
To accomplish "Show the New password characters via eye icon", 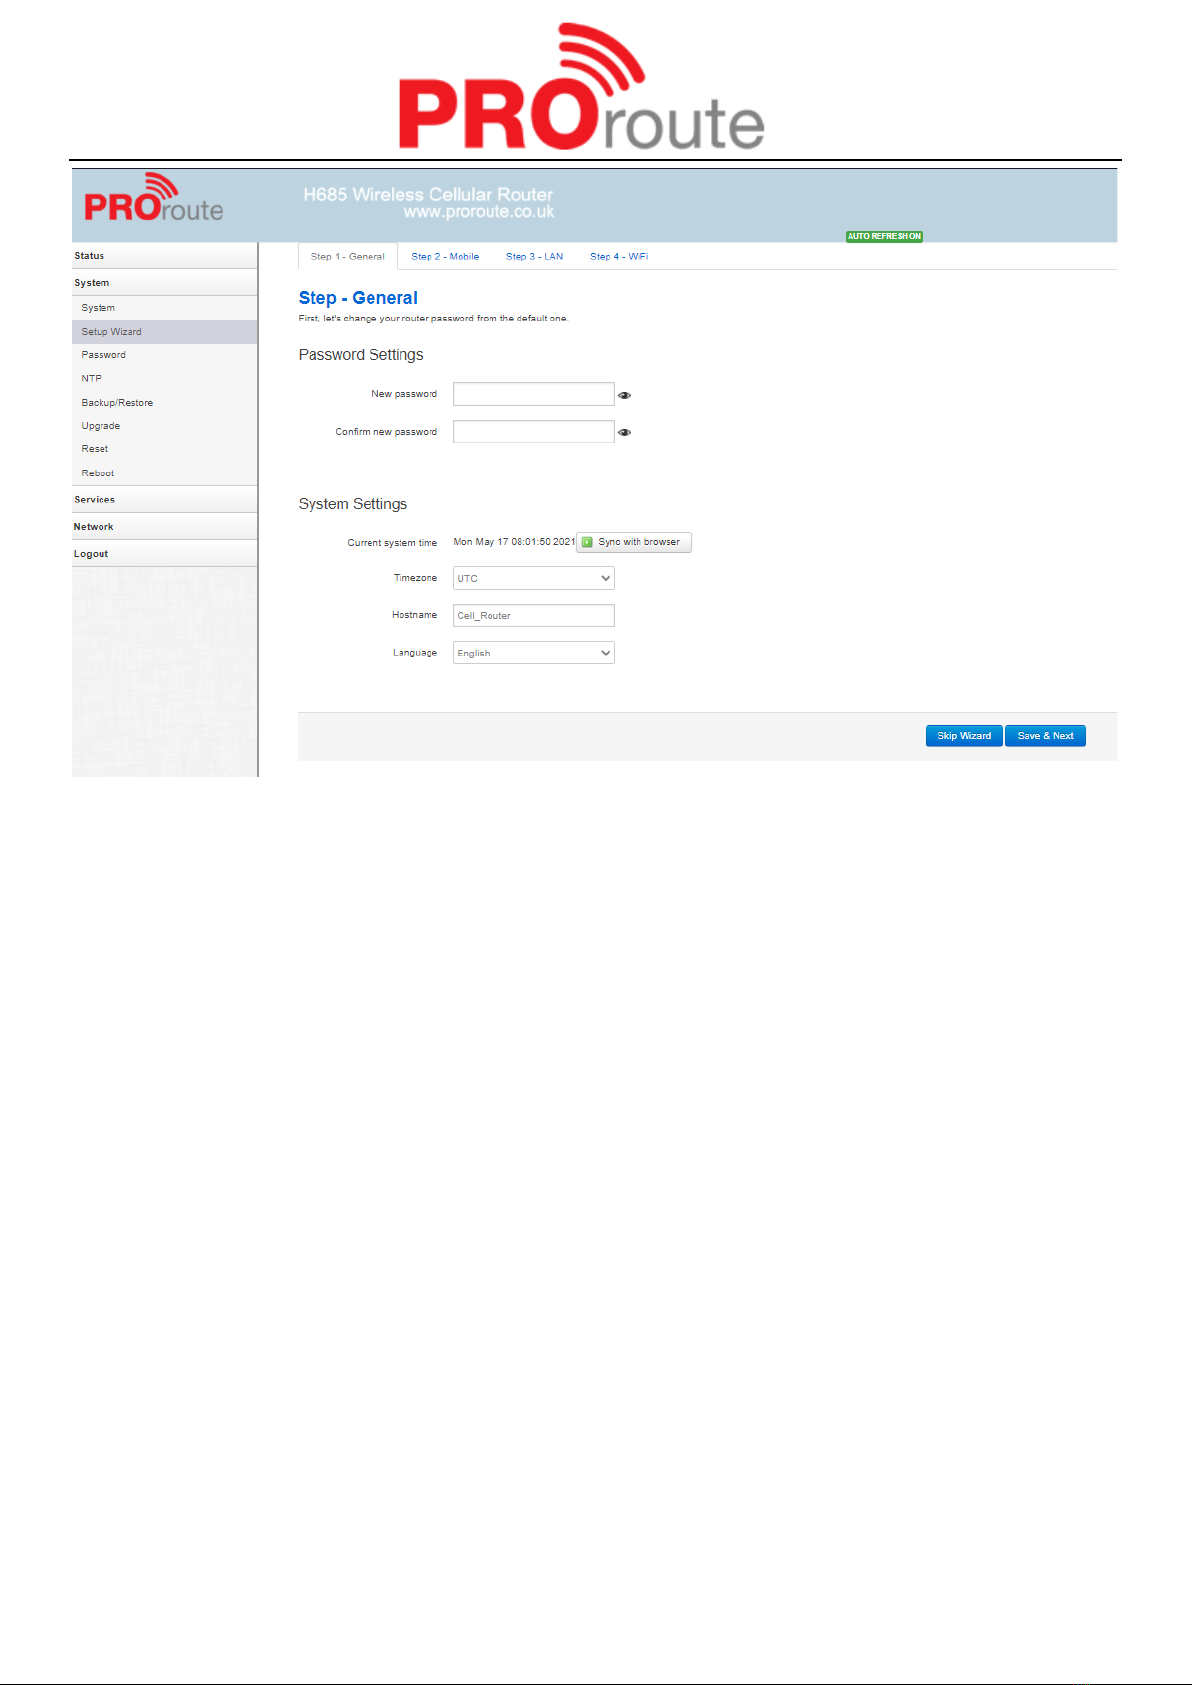I will tap(624, 395).
